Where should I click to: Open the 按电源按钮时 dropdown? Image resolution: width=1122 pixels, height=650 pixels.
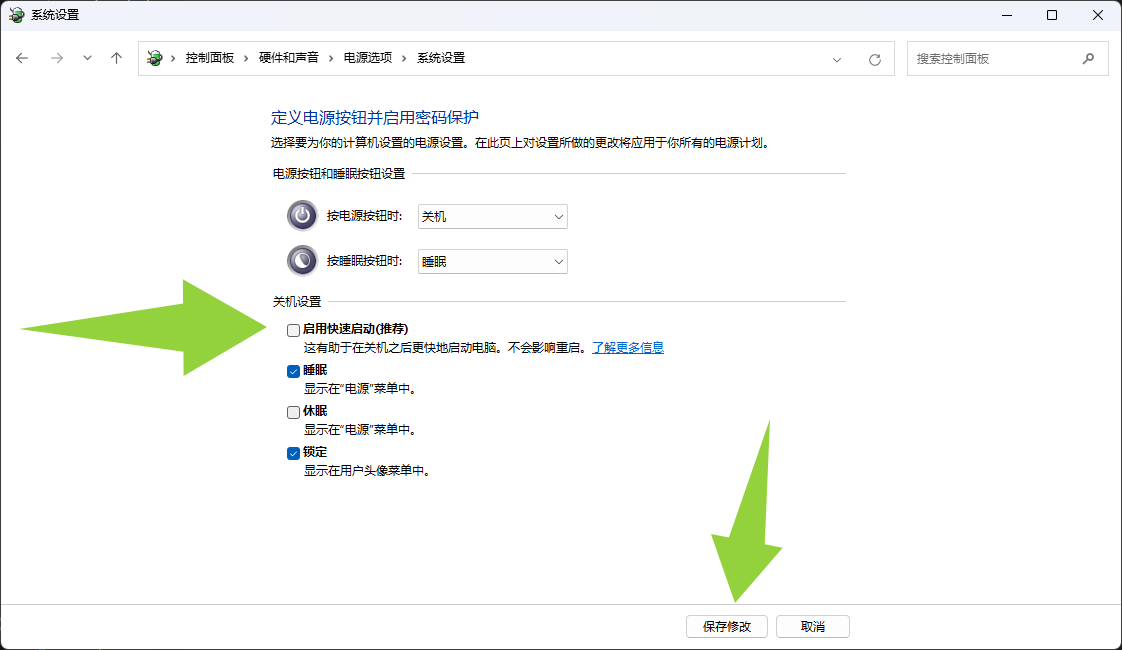(492, 216)
